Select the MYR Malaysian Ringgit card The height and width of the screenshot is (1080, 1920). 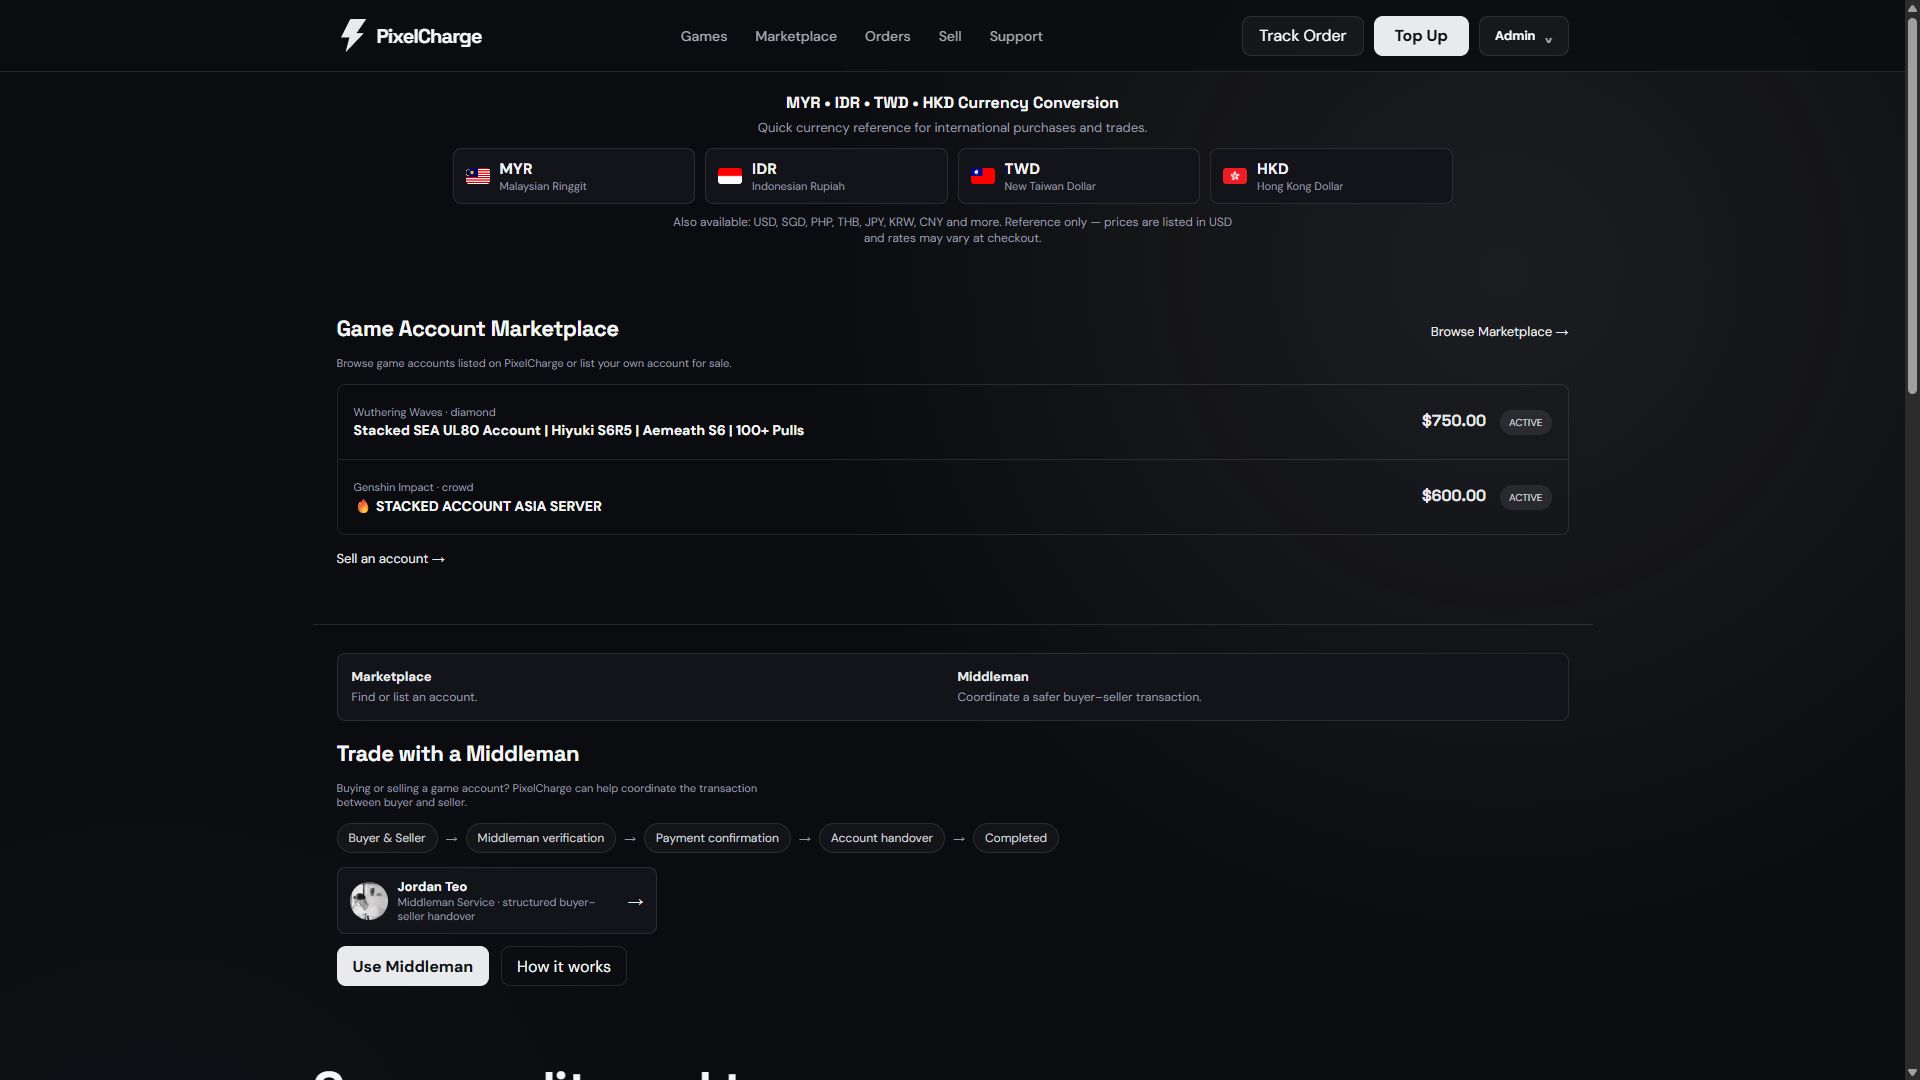(x=574, y=176)
